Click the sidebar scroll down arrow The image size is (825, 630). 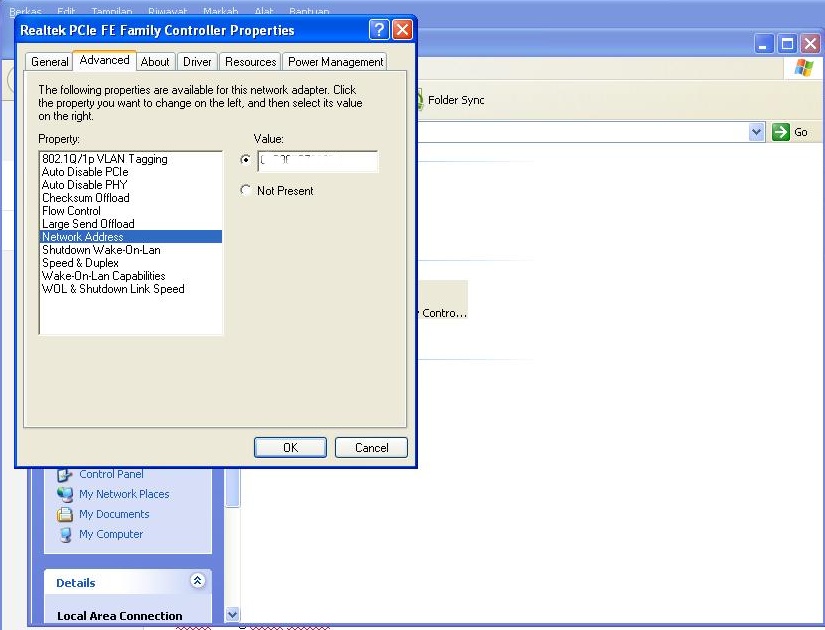(x=233, y=614)
